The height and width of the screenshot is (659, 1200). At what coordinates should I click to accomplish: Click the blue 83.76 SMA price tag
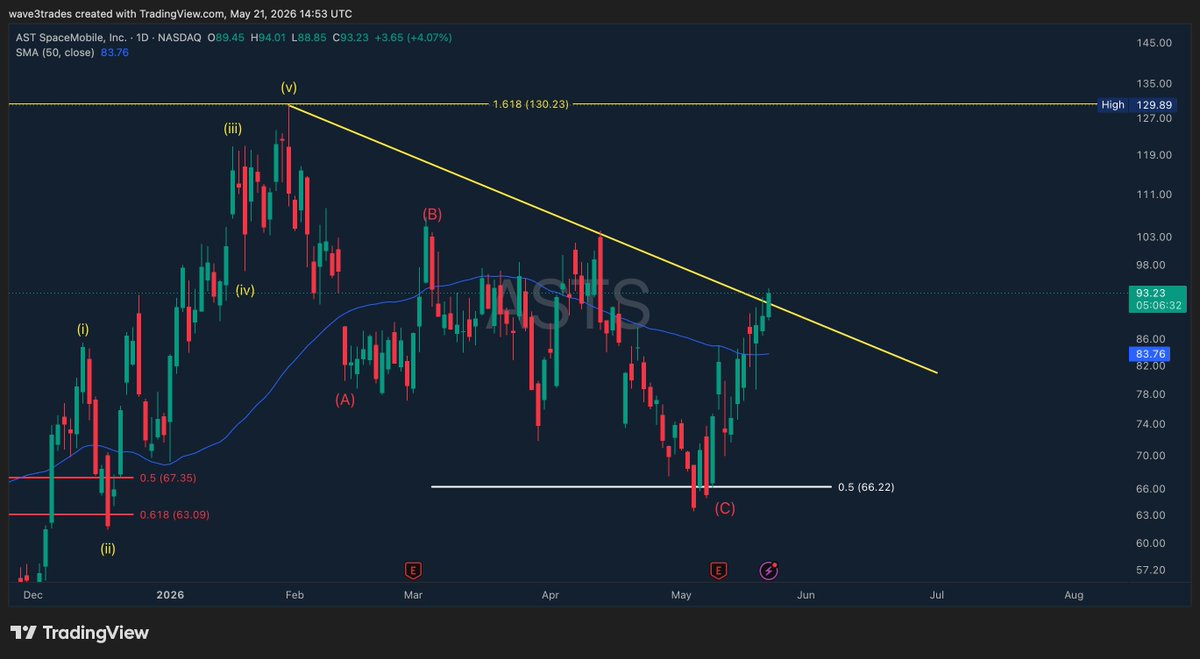(1149, 354)
